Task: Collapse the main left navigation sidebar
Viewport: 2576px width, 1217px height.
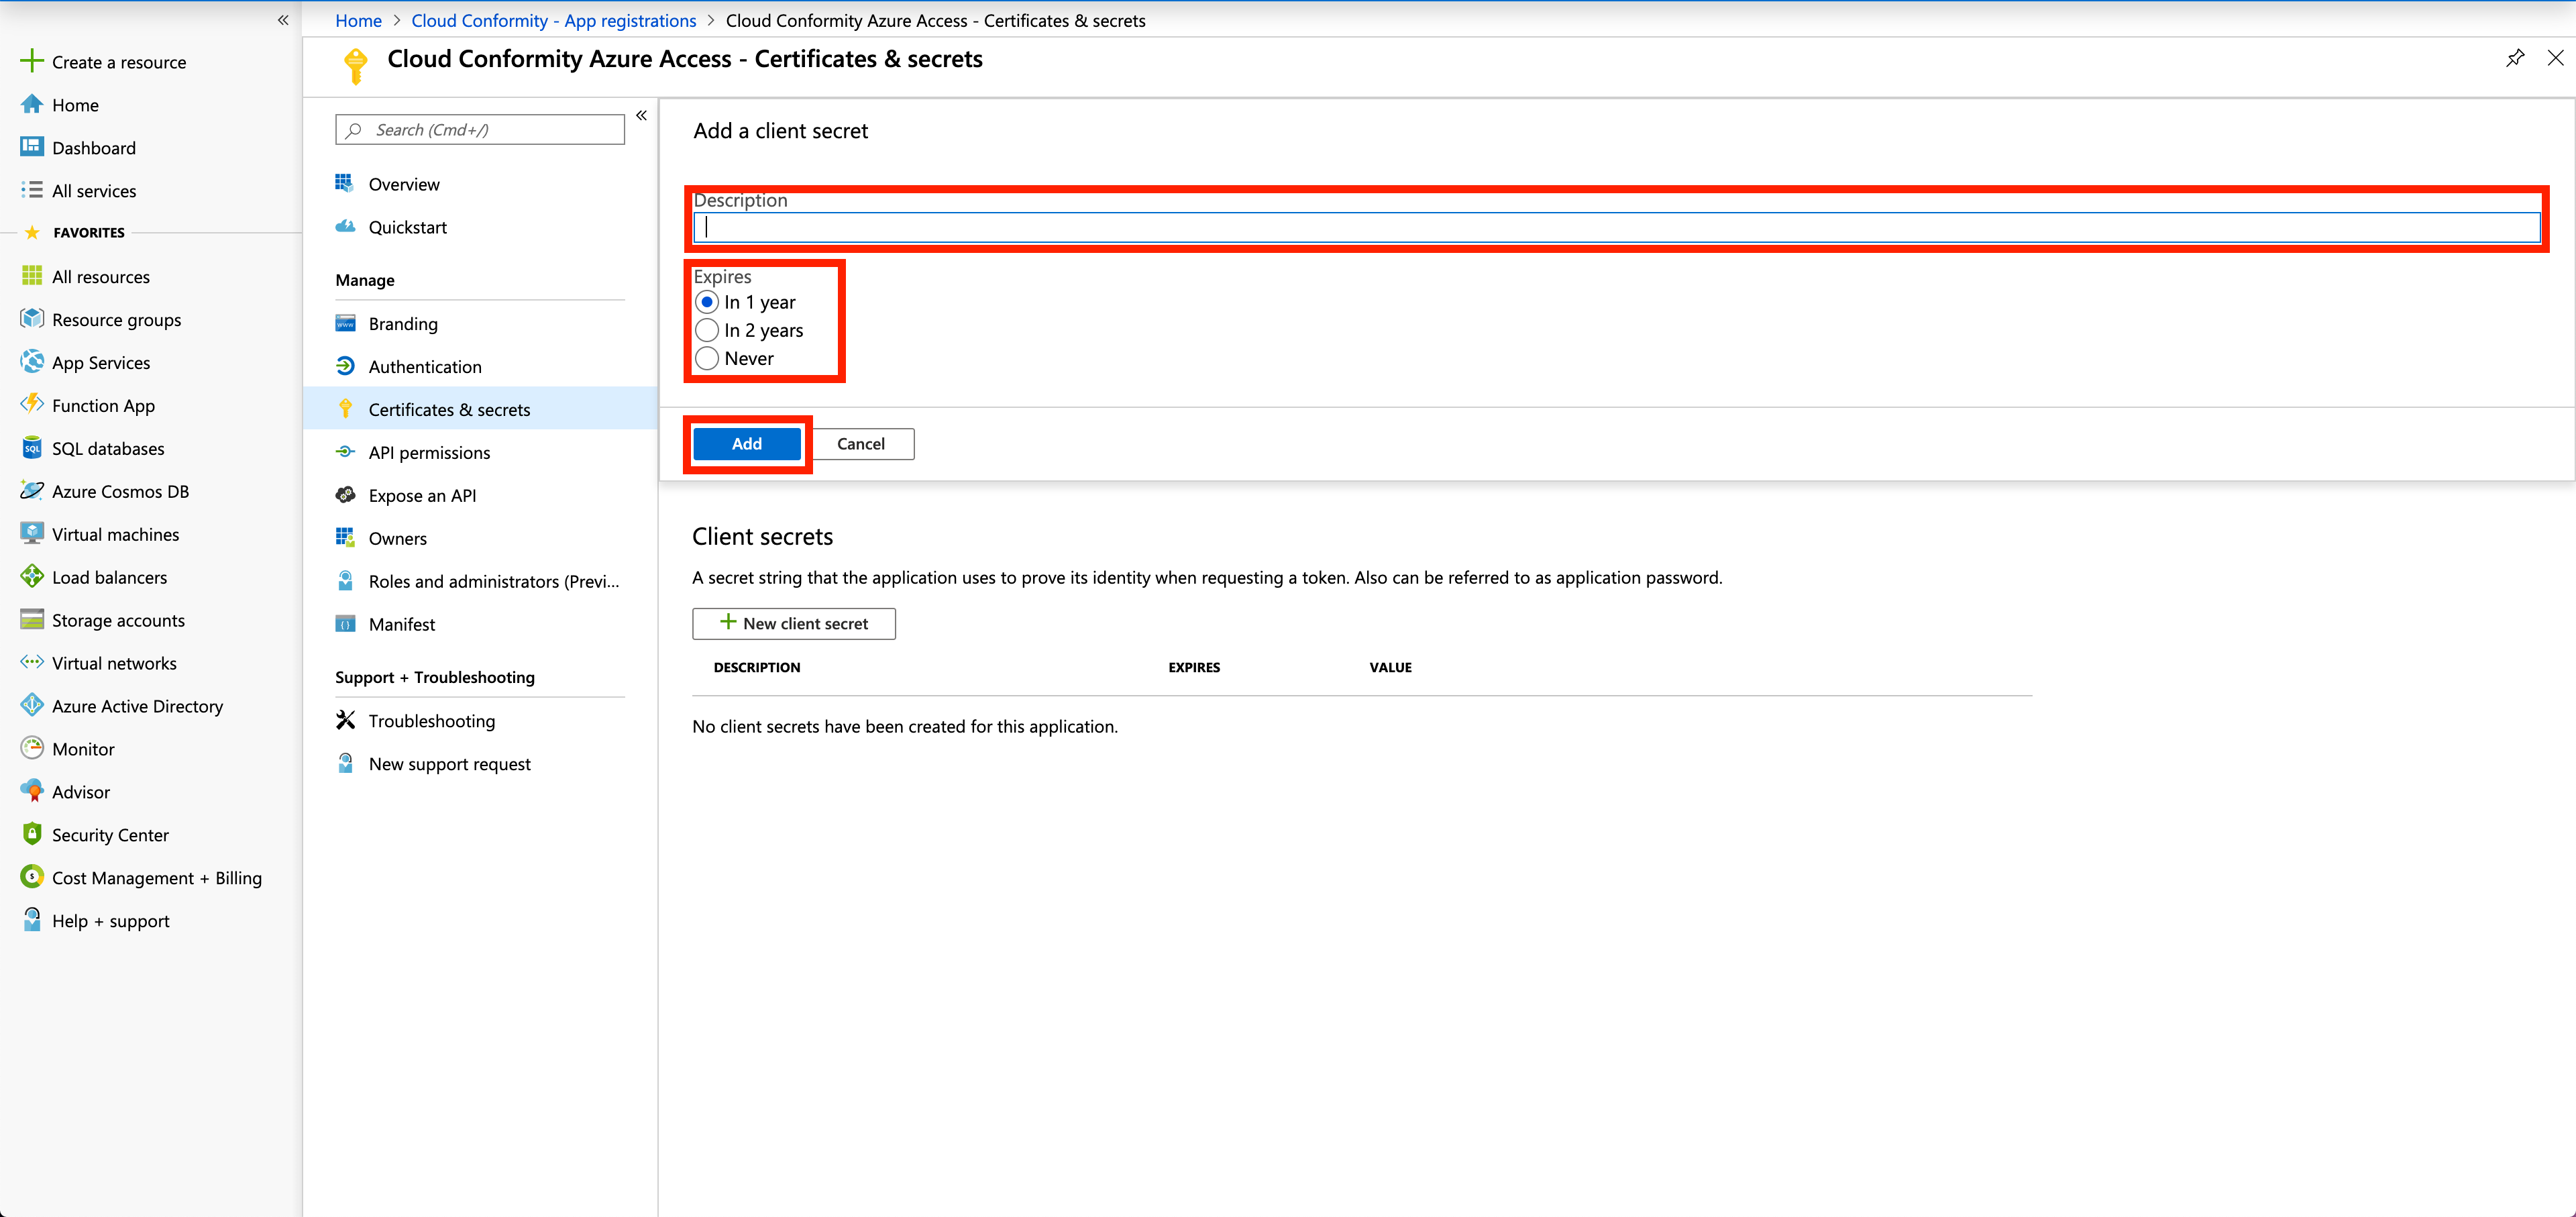Action: (x=283, y=20)
